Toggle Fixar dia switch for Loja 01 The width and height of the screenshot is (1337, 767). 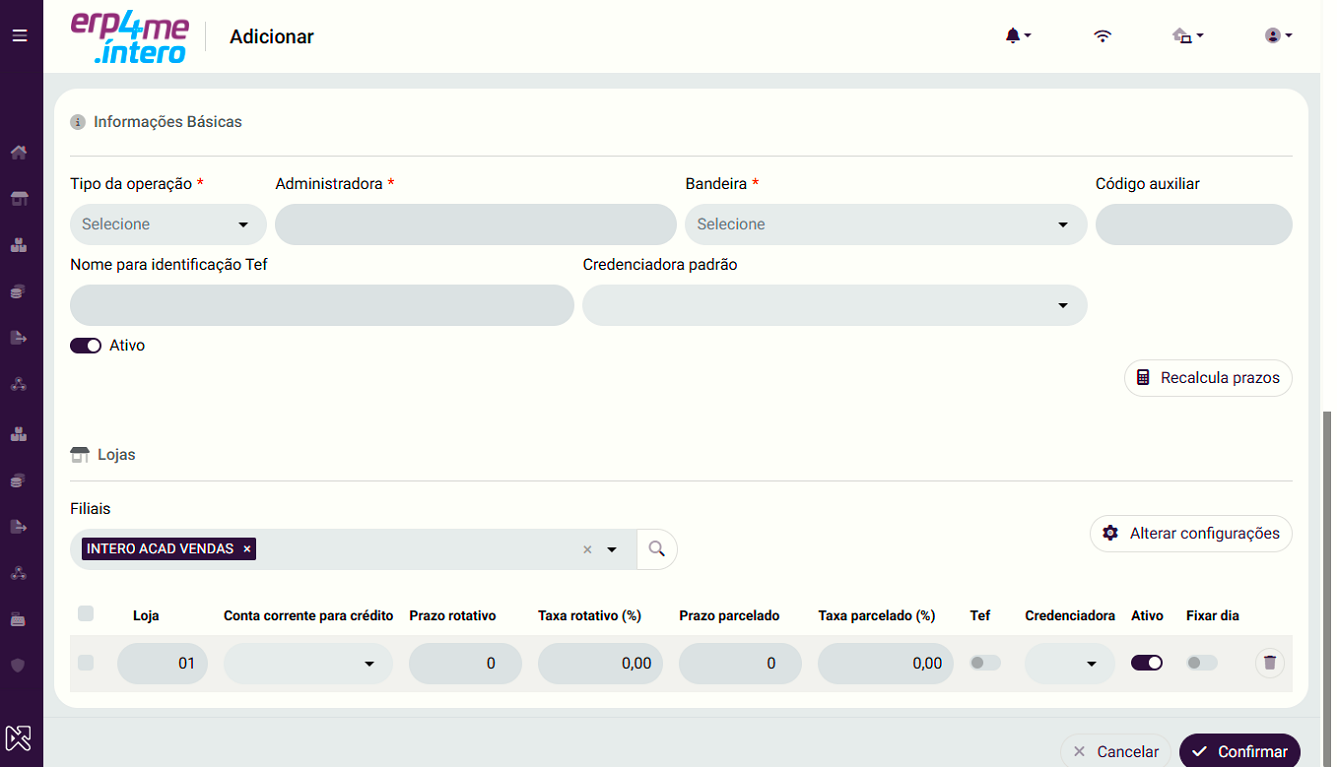point(1202,663)
